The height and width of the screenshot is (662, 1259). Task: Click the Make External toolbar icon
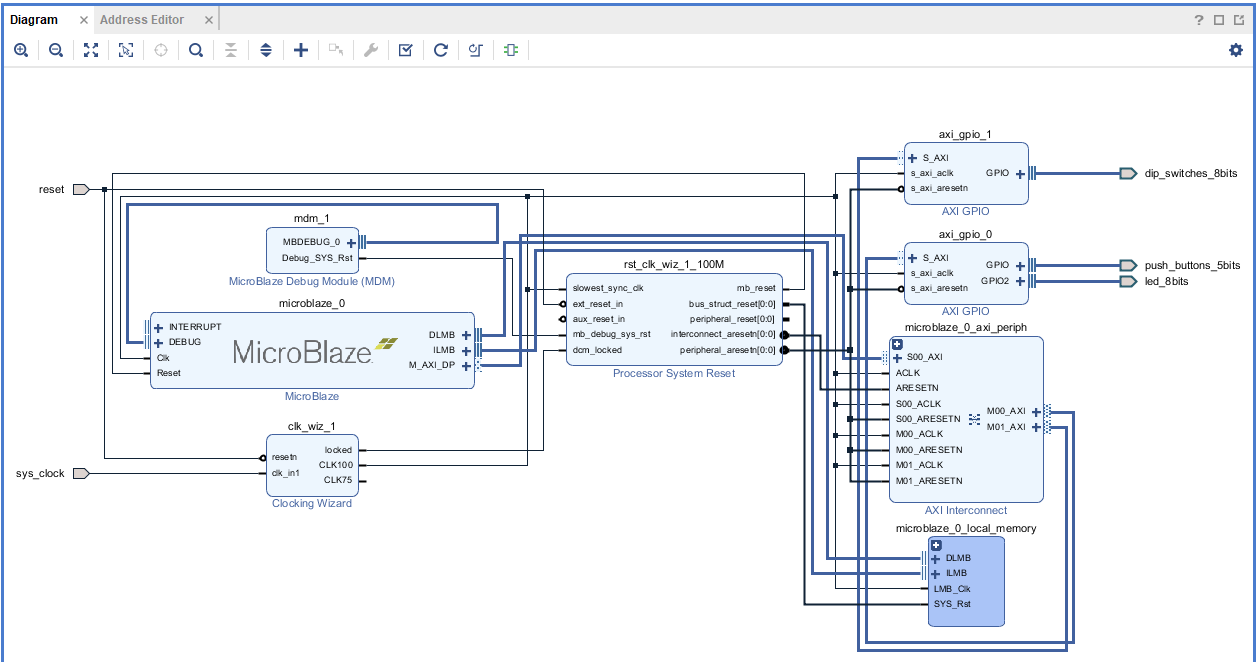(336, 50)
